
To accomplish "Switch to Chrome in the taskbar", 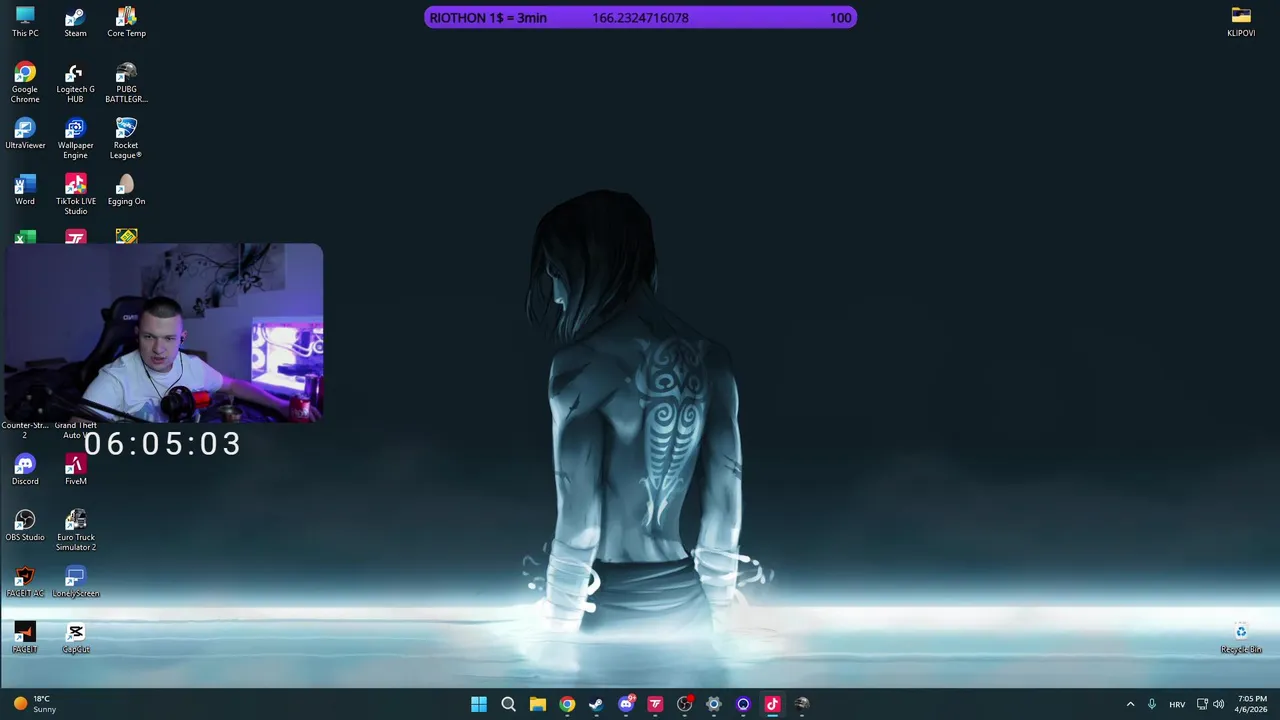I will (567, 704).
